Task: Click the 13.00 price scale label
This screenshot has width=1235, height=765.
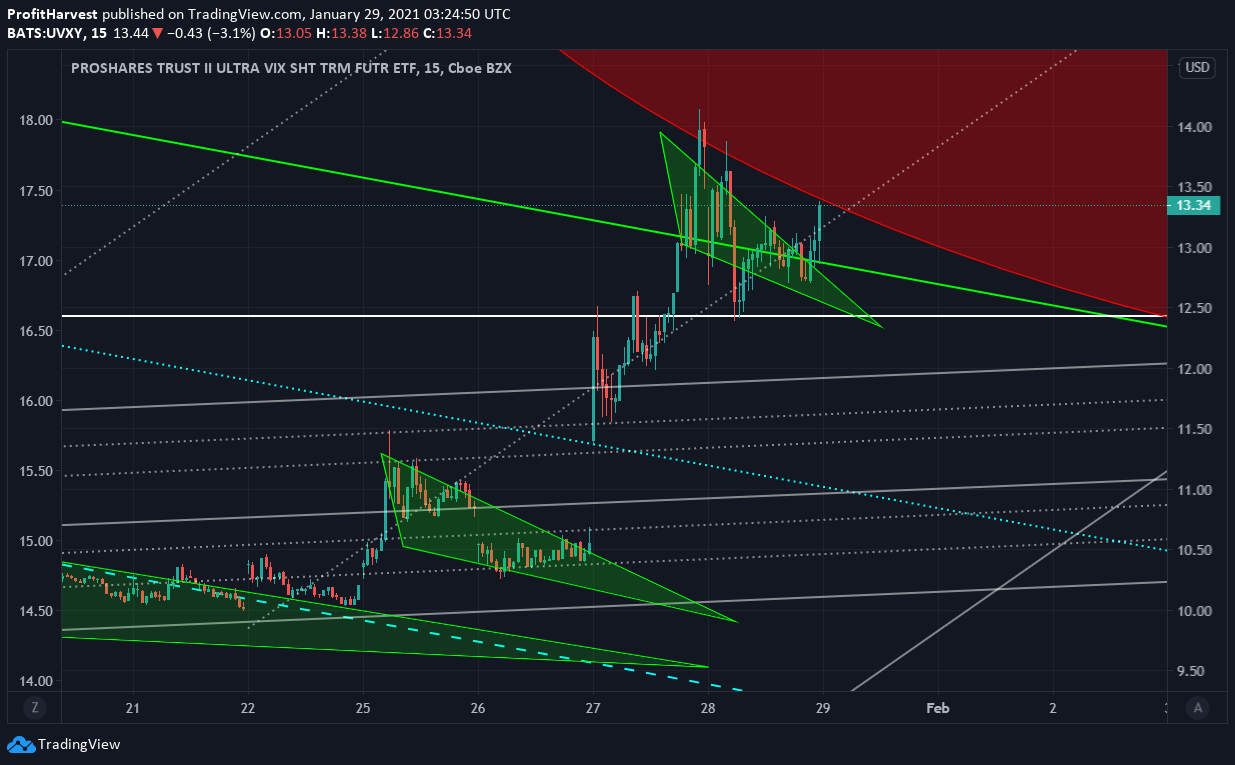Action: coord(1196,248)
